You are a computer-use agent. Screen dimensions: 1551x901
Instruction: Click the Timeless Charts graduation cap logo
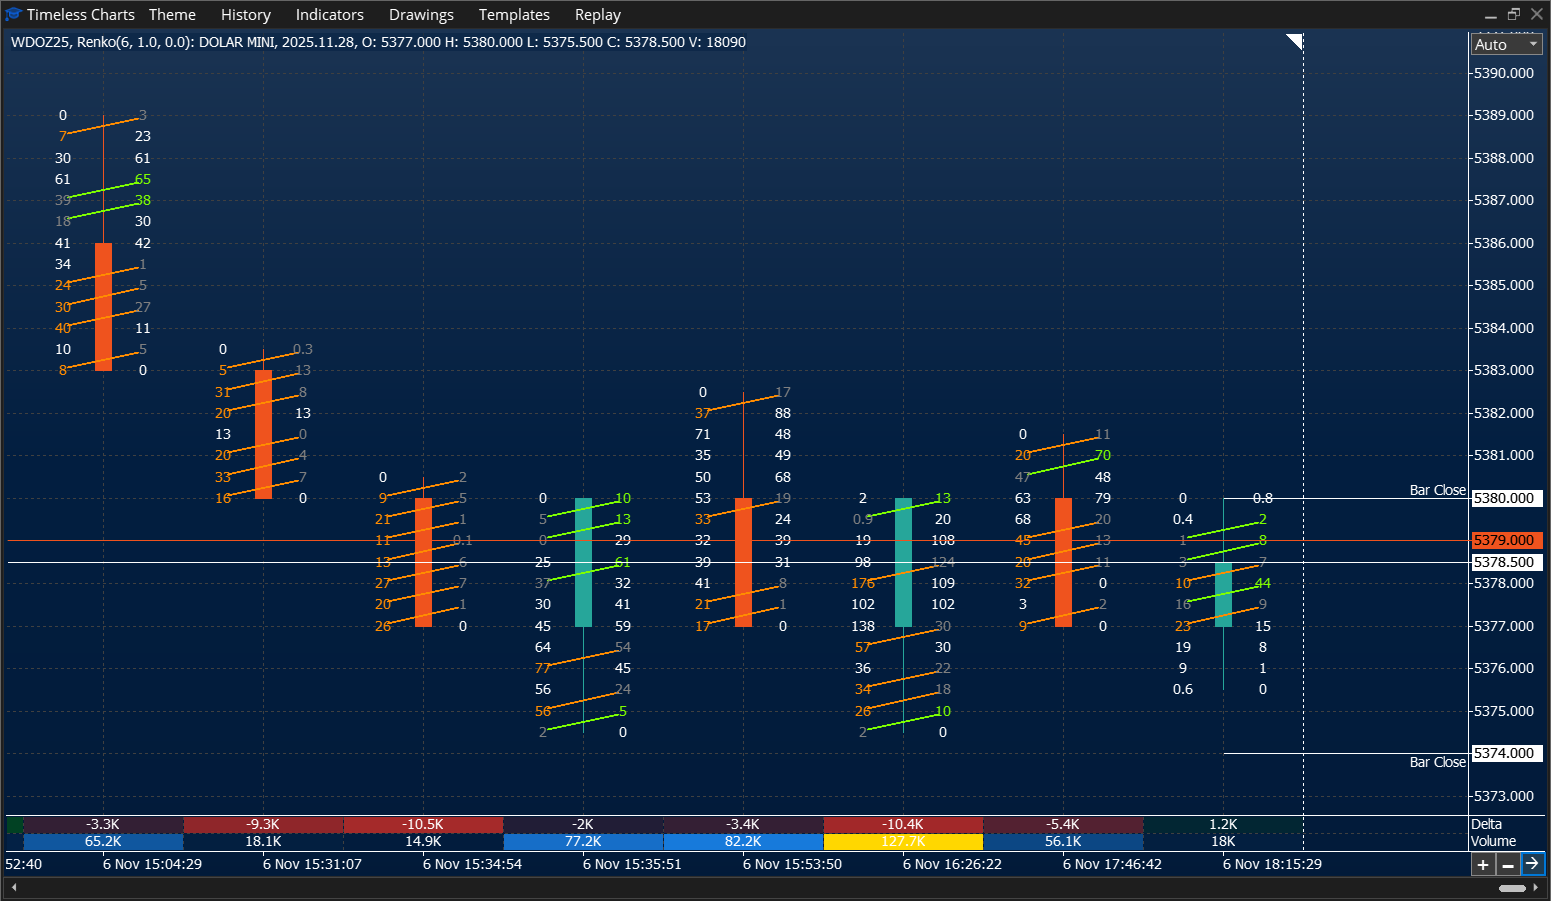click(x=13, y=14)
